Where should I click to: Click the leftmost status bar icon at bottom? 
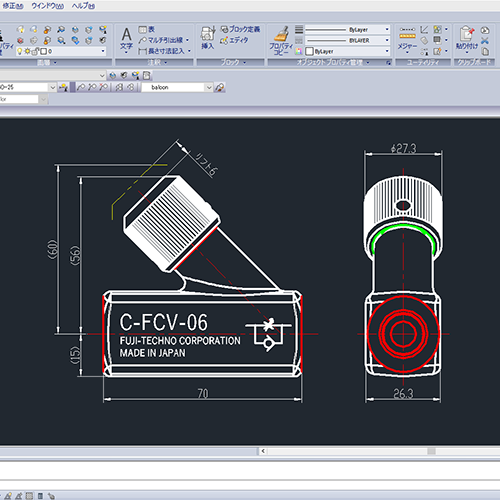point(8,496)
